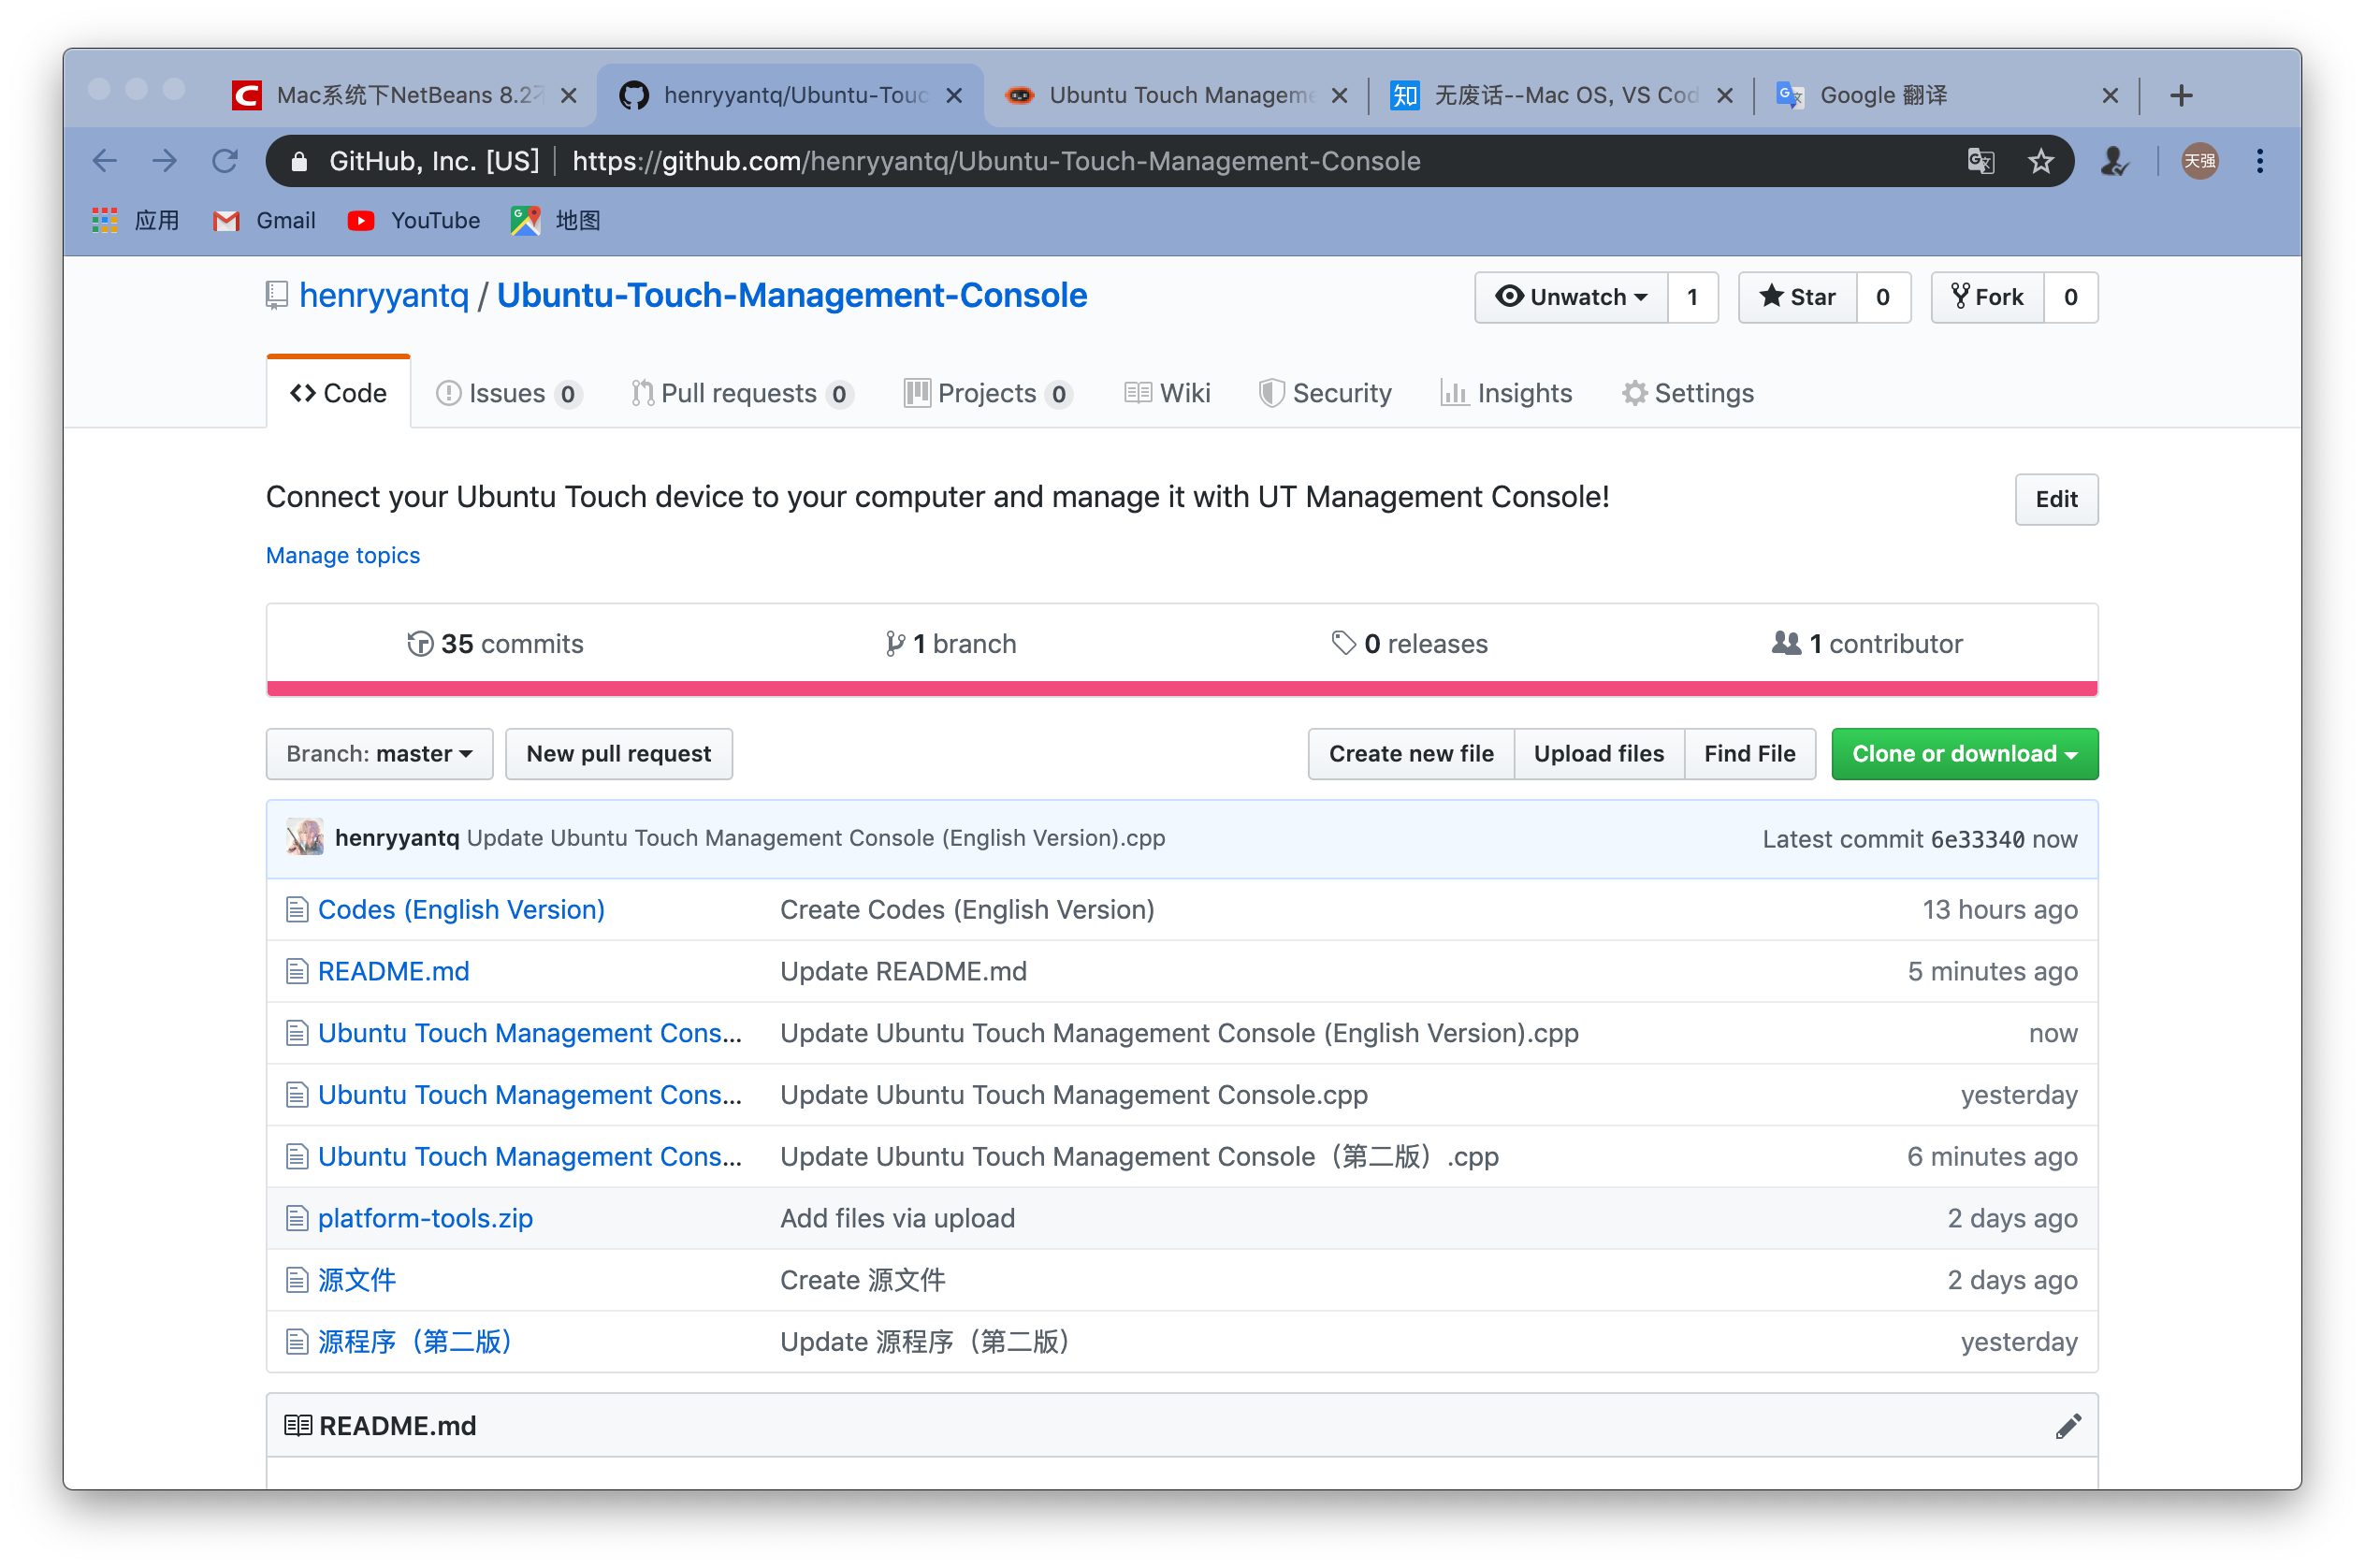Open the Codes (English Version) file
This screenshot has height=1568, width=2365.
pyautogui.click(x=461, y=909)
